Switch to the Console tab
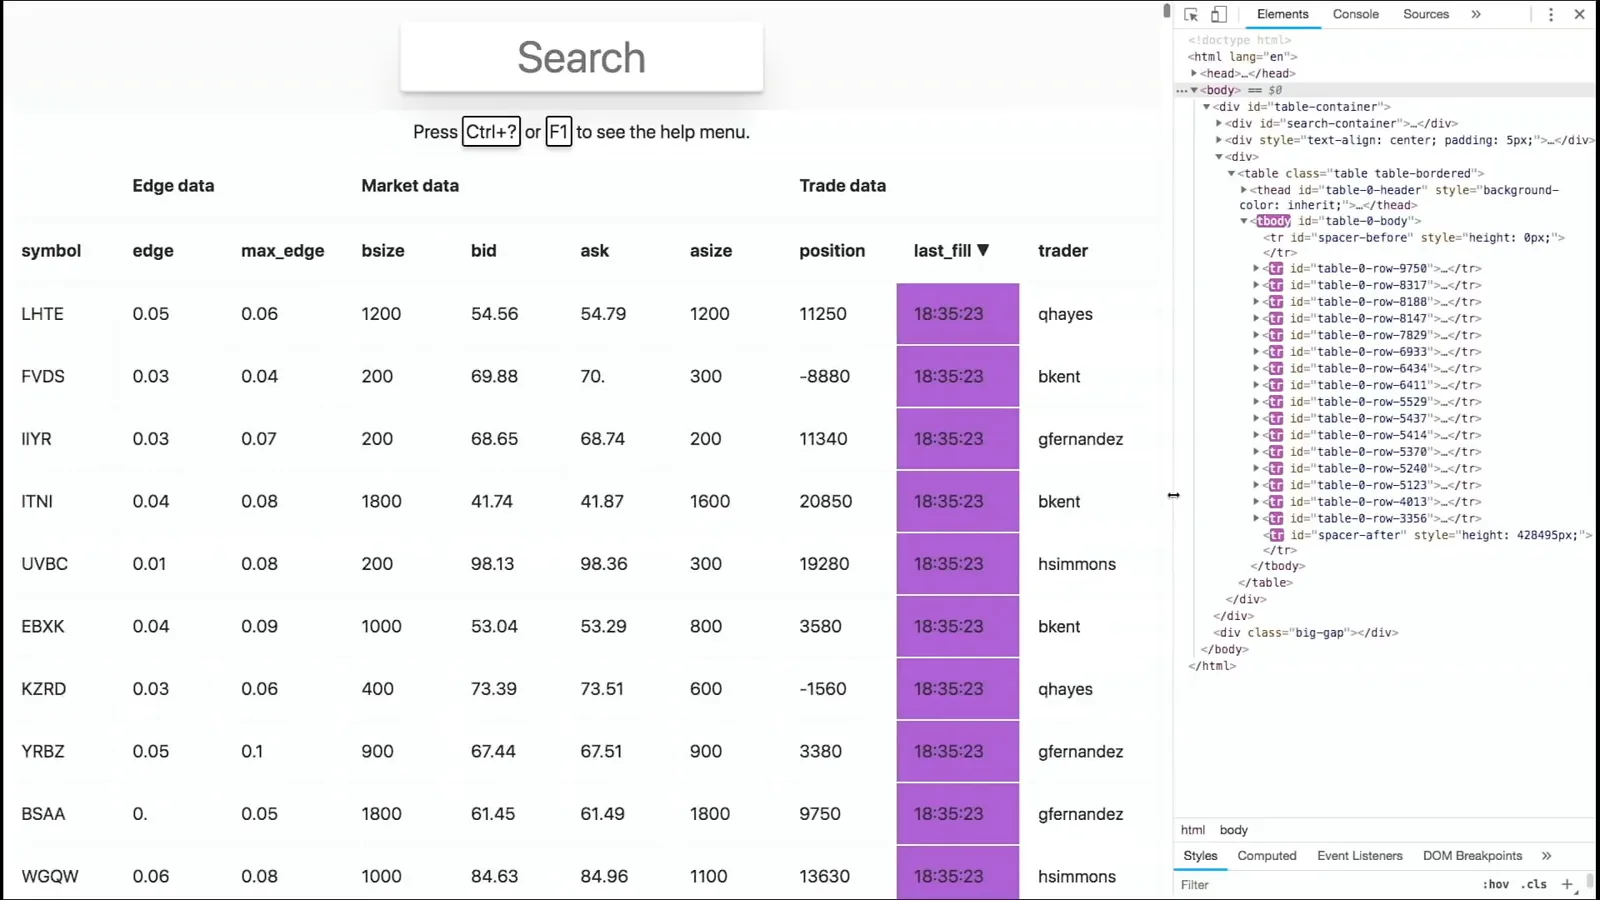 click(1355, 14)
